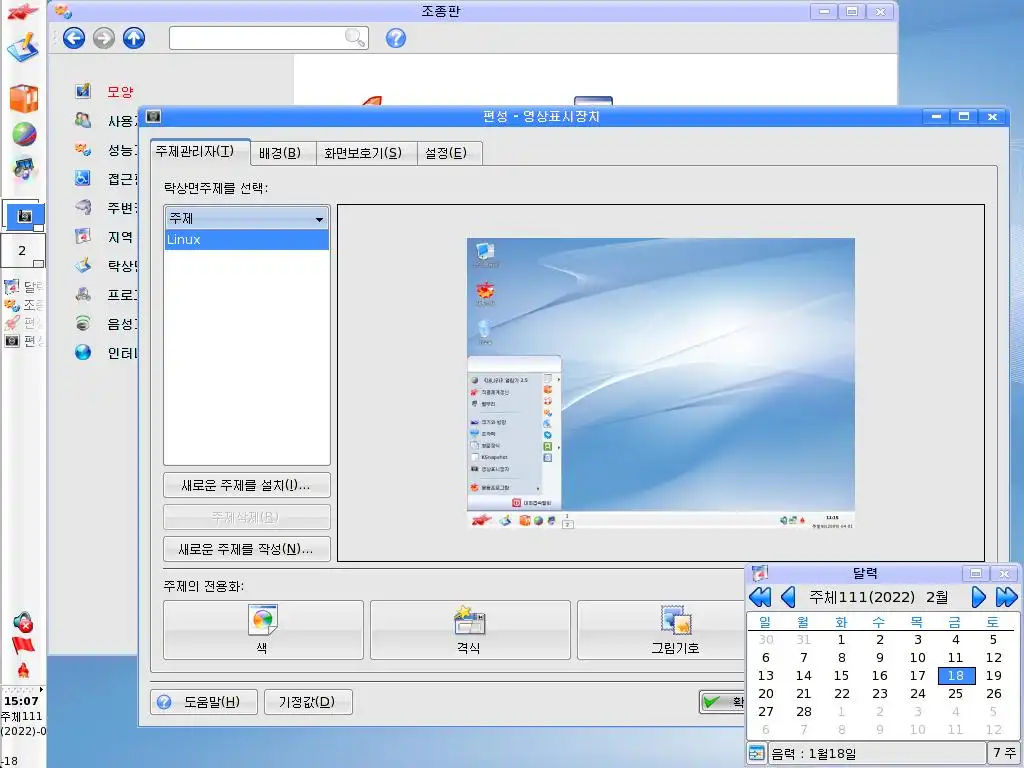Screen dimensions: 1024x768
Task: Click the 7 주 week selector in calendar
Action: (1004, 753)
